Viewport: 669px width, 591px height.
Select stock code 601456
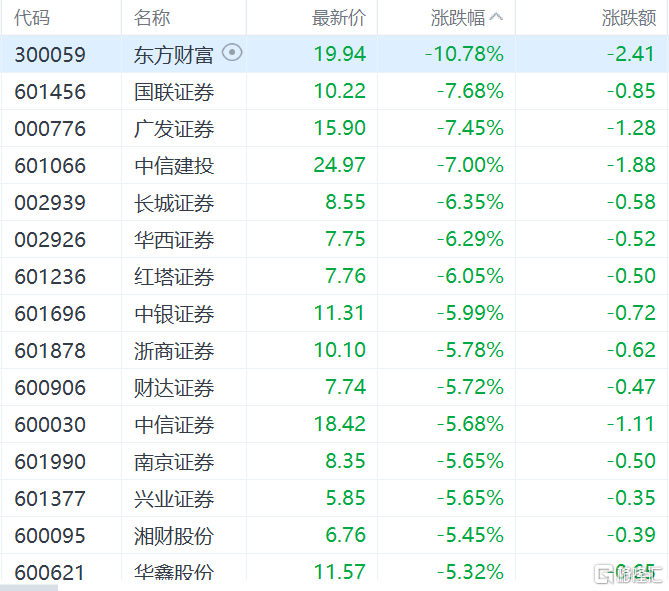click(50, 92)
